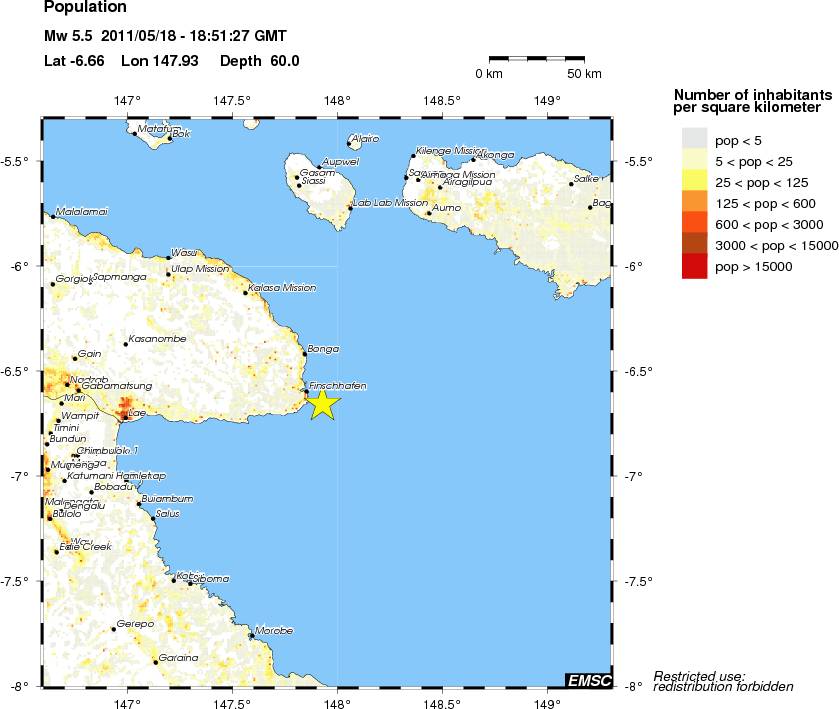Select the Lae city marker dot

point(125,416)
